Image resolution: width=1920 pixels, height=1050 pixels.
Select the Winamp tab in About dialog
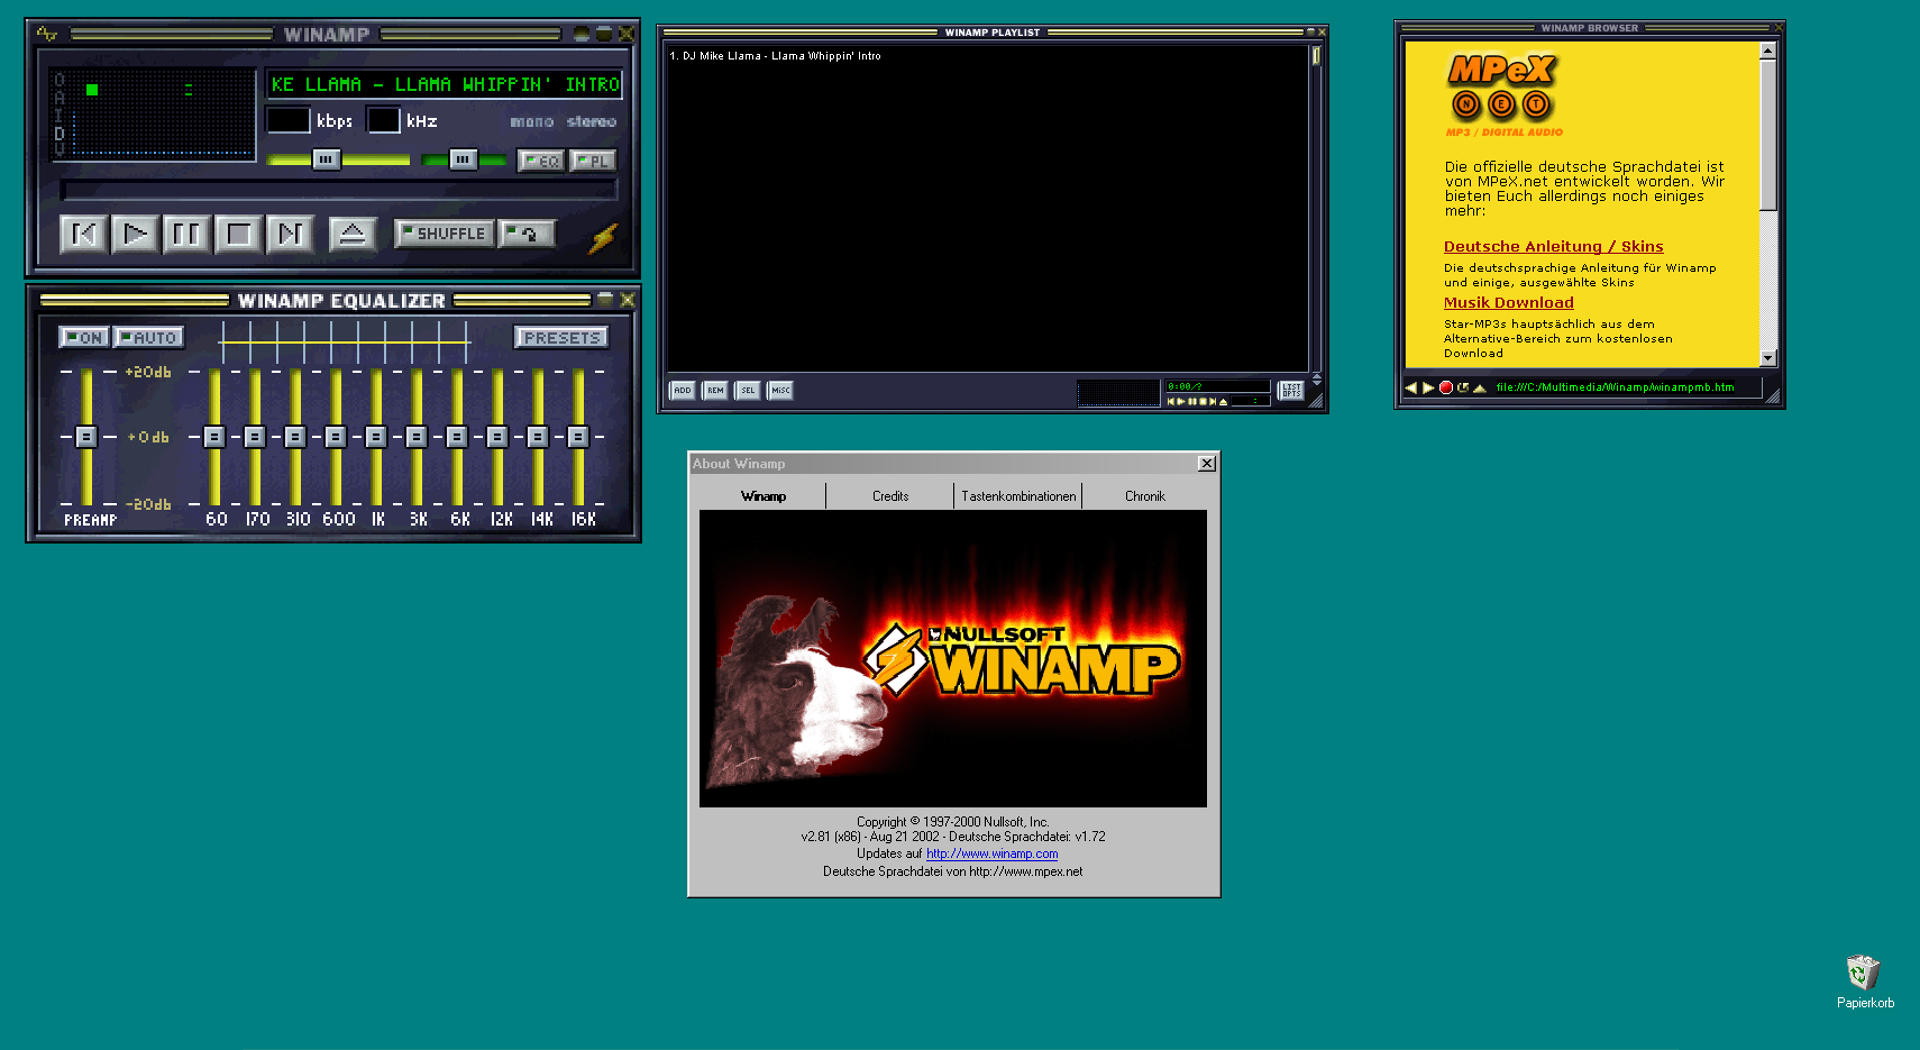coord(763,496)
